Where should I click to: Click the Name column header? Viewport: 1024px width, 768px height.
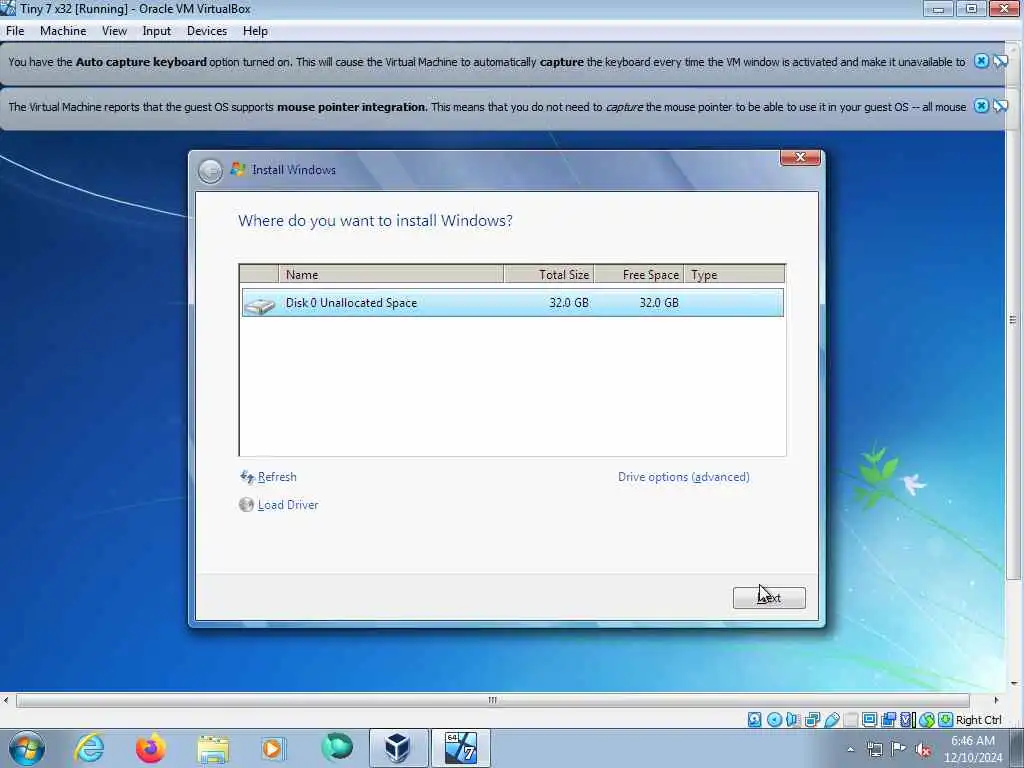point(391,274)
